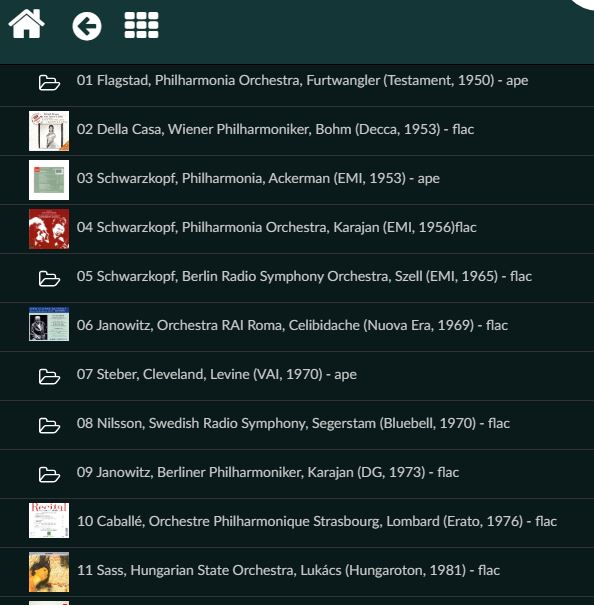This screenshot has width=594, height=605.
Task: Open folder icon for 01 Flagstad
Action: (x=49, y=83)
